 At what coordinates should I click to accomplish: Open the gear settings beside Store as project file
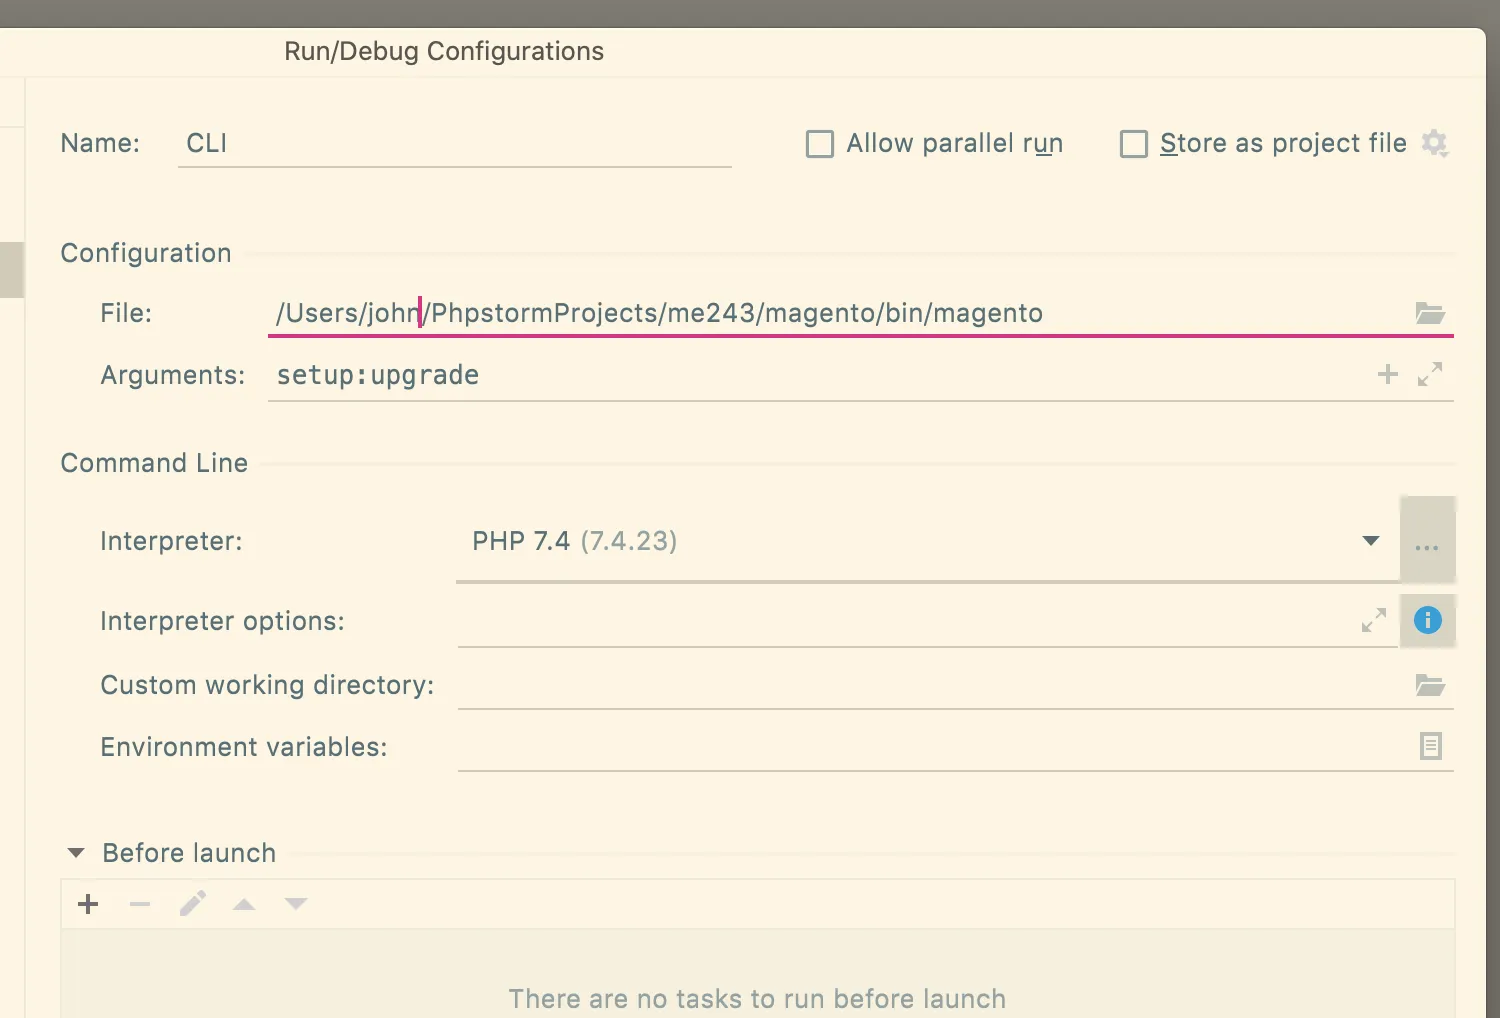point(1435,144)
